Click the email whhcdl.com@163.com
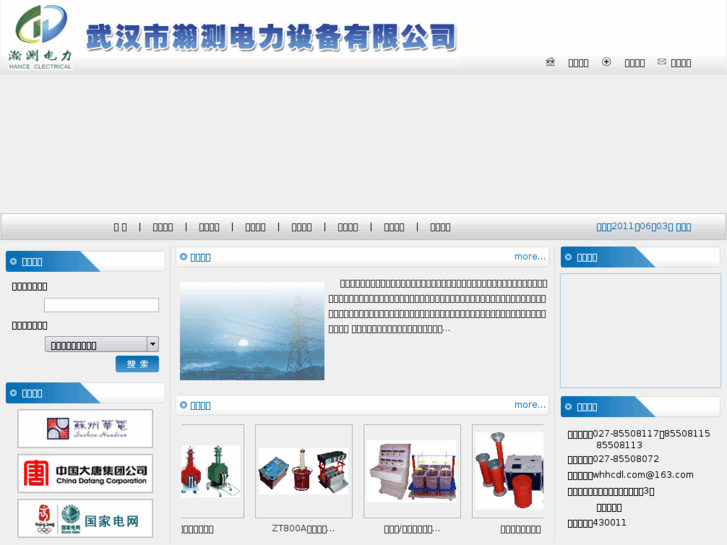 [x=644, y=474]
